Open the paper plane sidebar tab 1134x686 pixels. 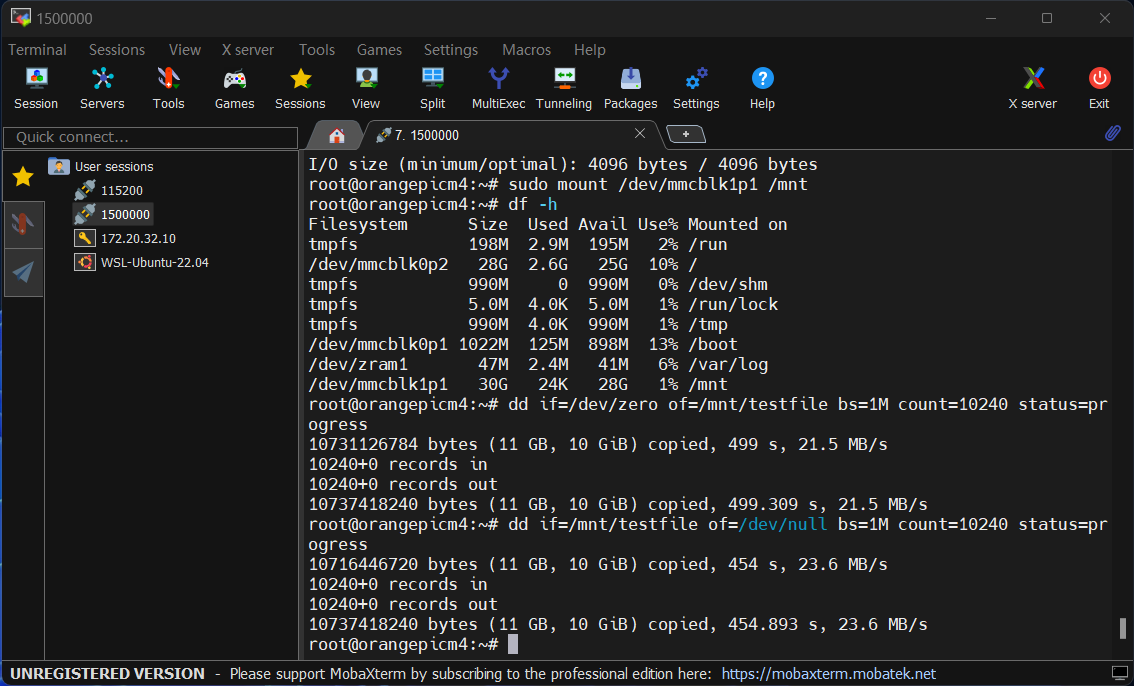[23, 272]
